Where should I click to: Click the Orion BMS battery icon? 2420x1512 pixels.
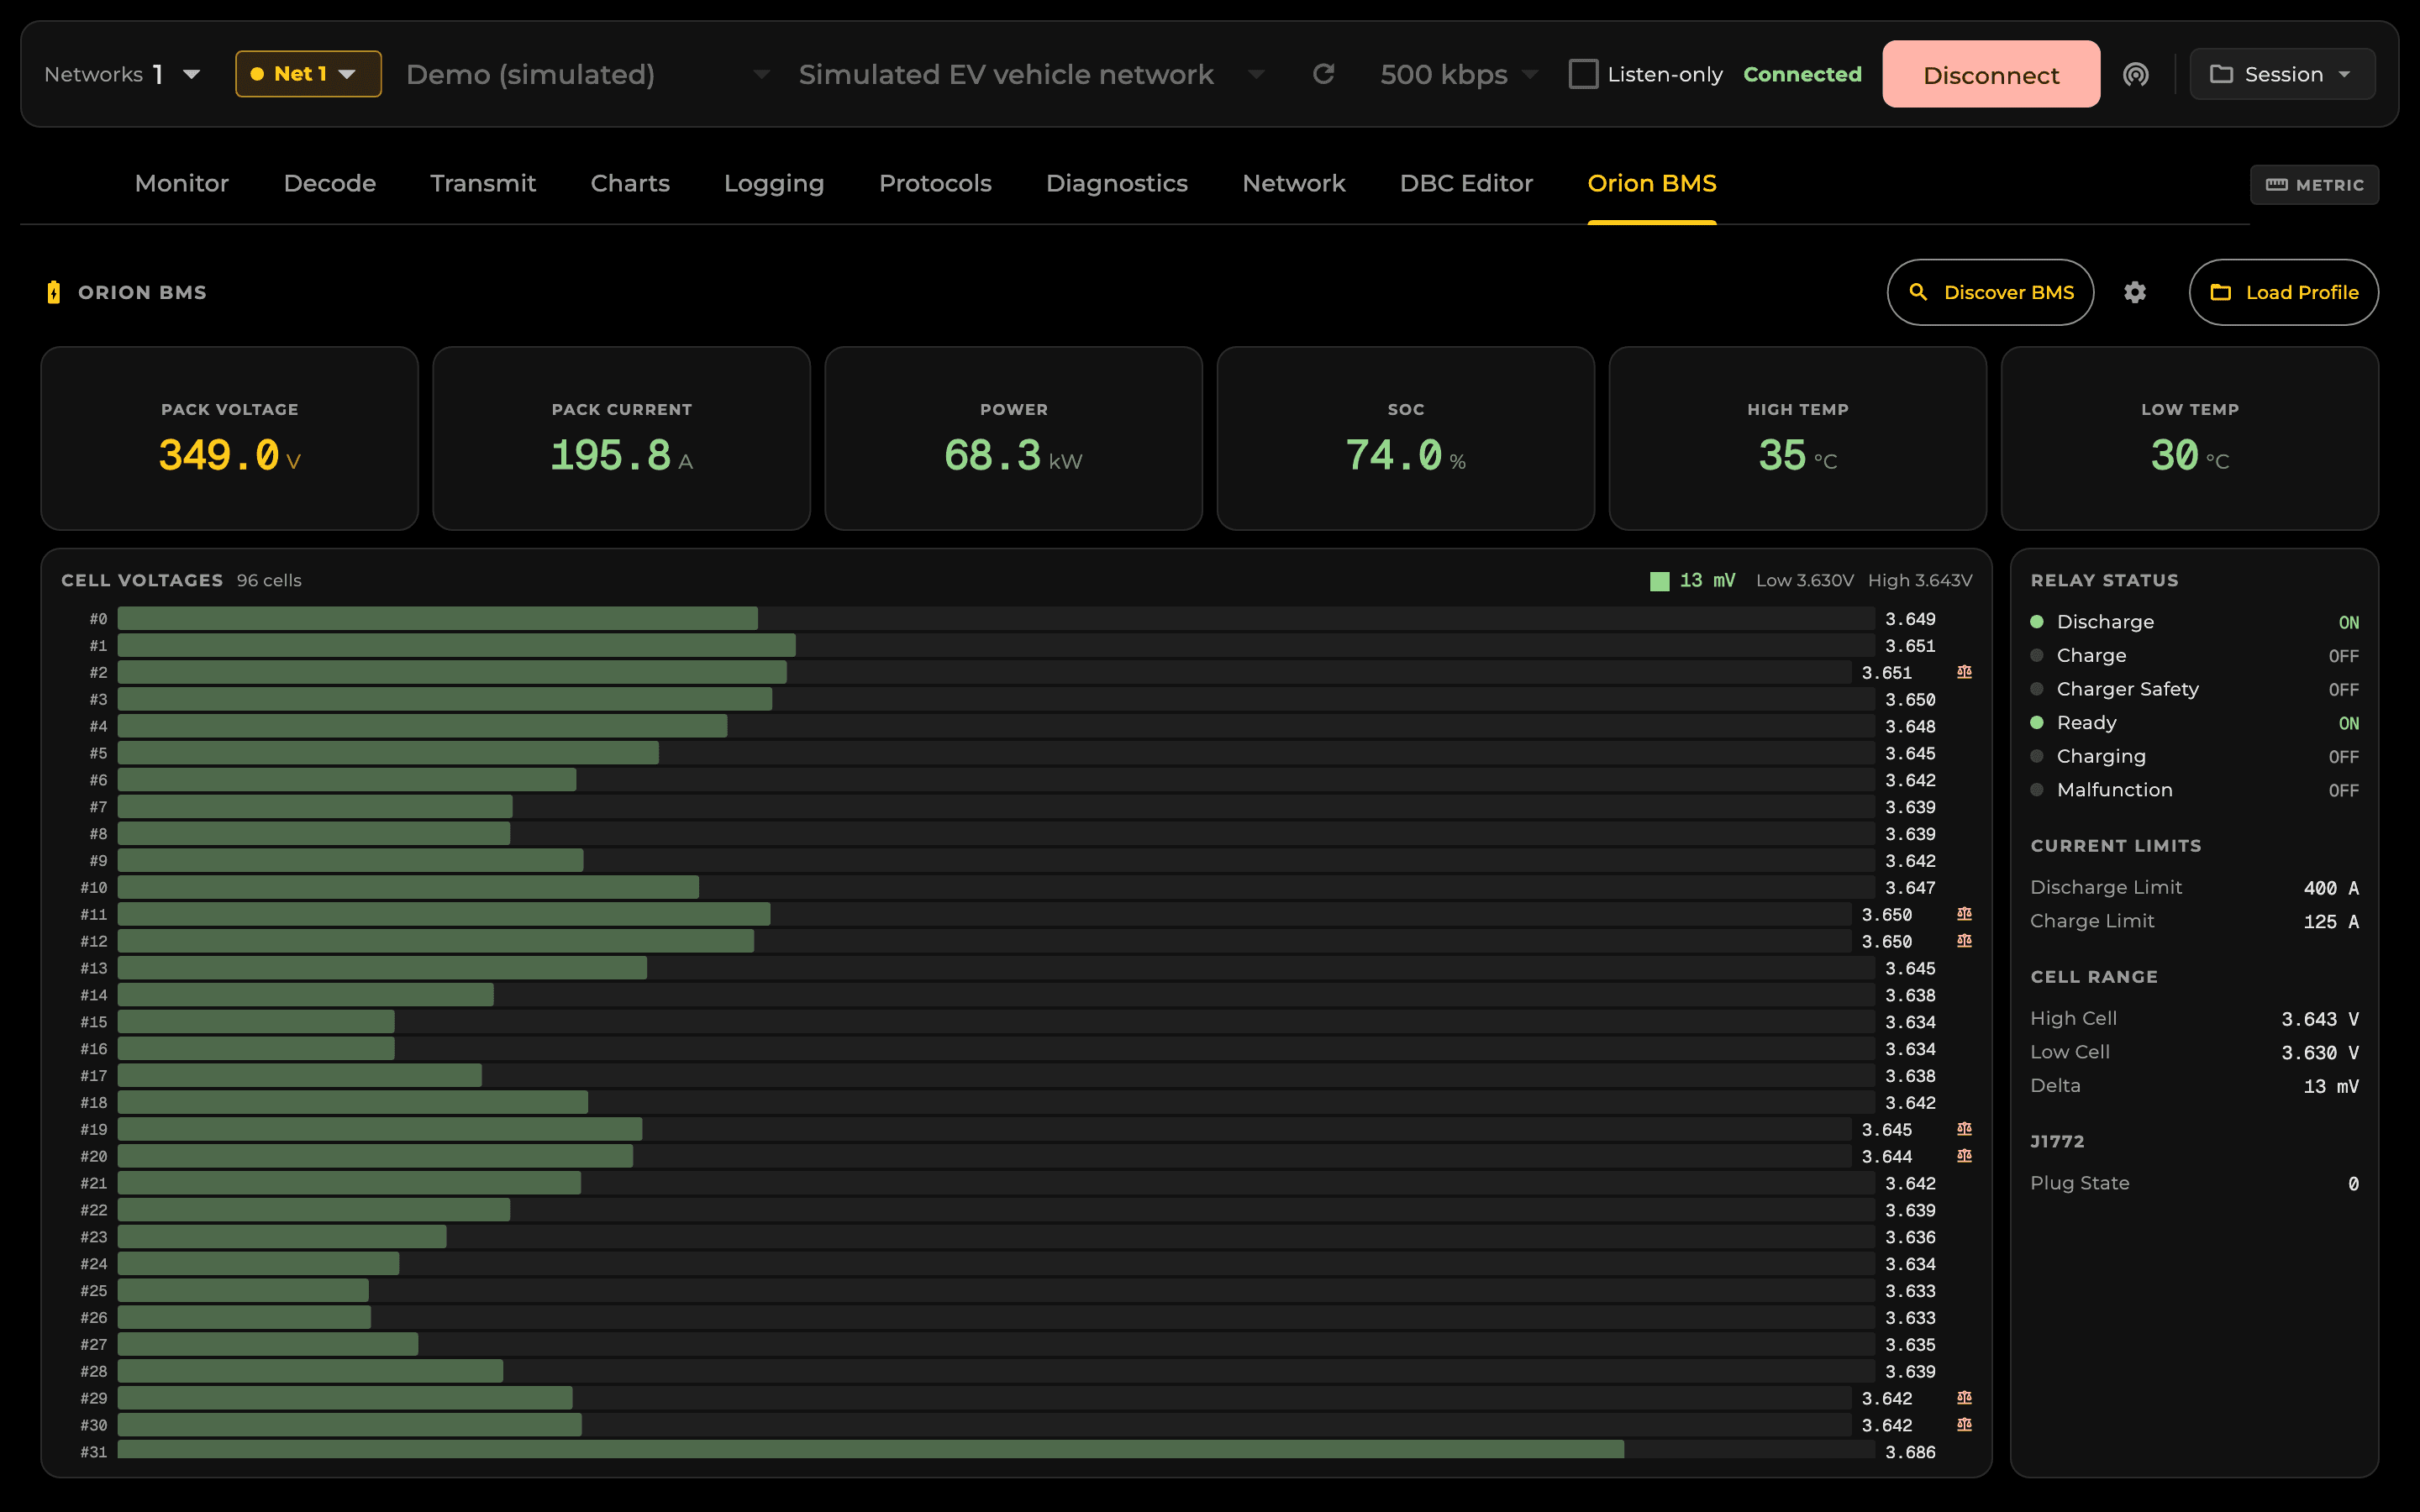[x=54, y=292]
